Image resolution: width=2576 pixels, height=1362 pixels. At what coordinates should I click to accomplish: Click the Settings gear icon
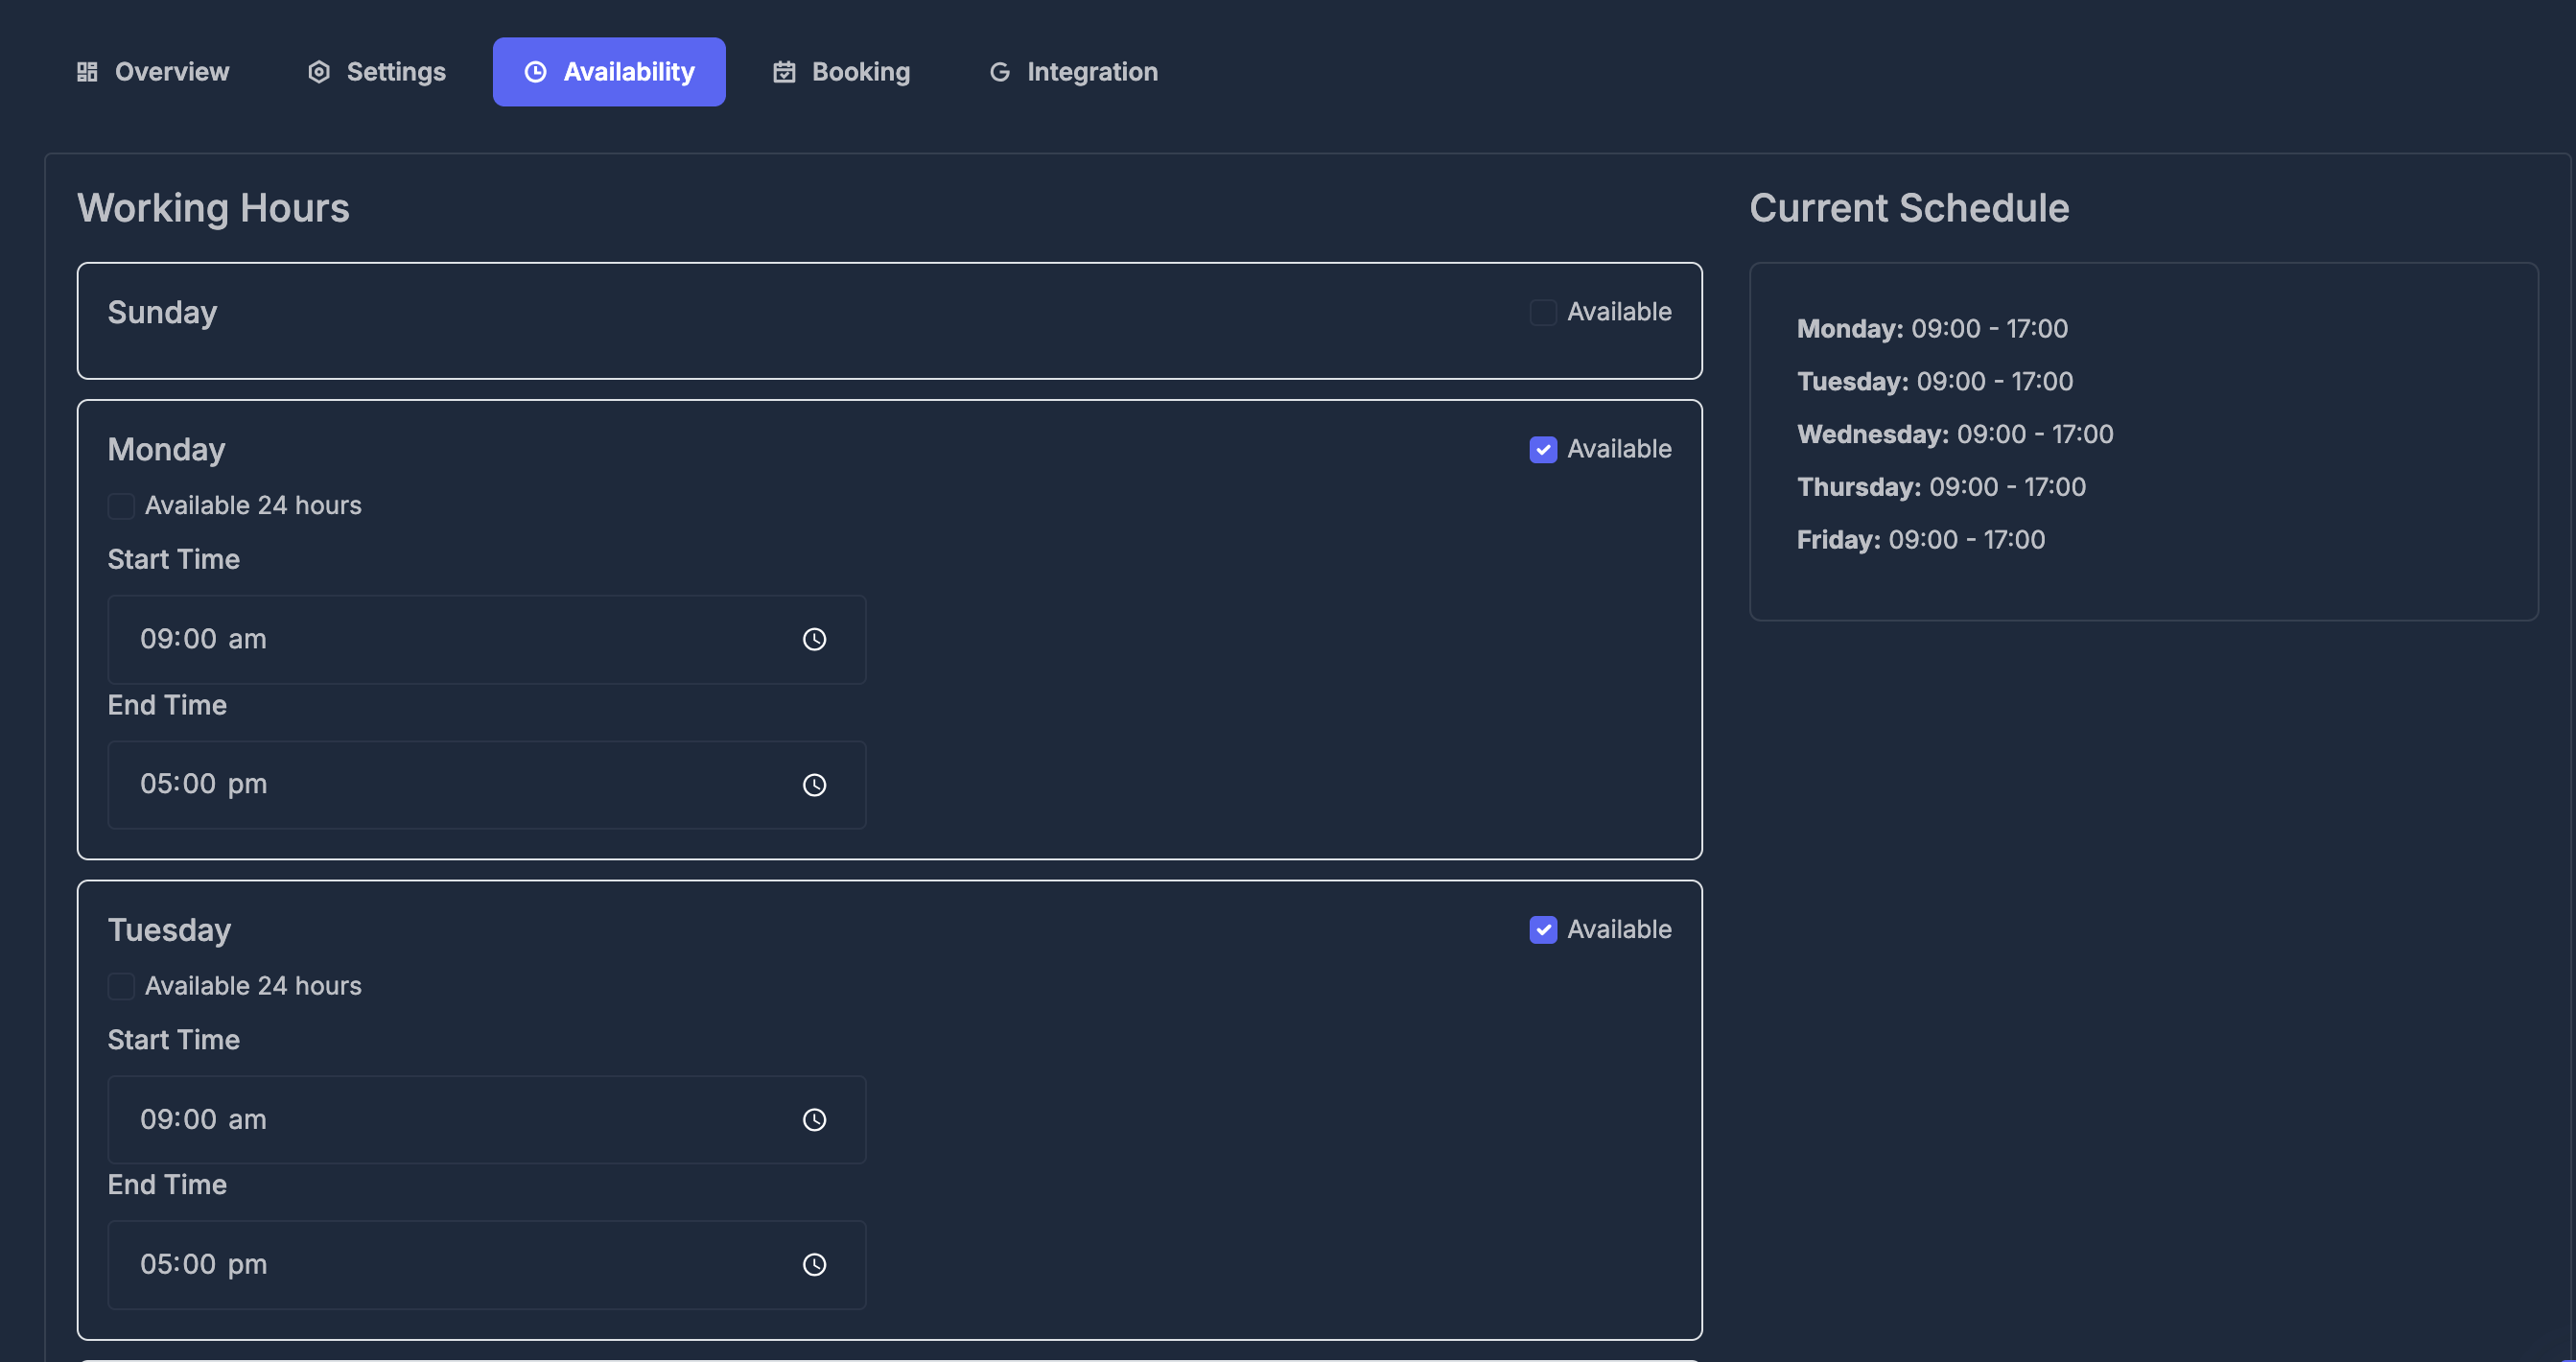pyautogui.click(x=319, y=72)
